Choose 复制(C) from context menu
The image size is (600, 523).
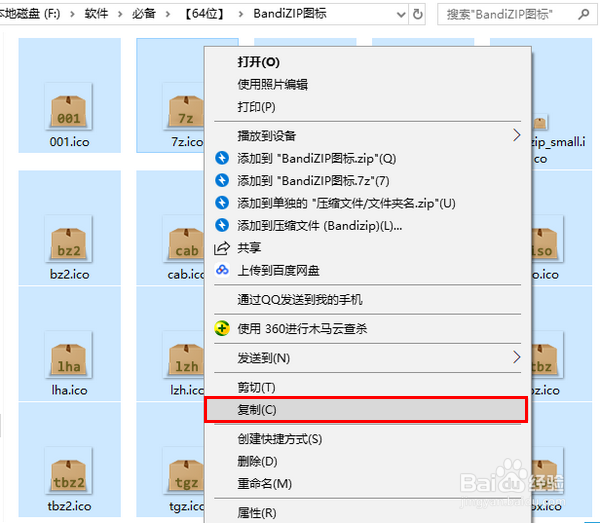point(367,410)
